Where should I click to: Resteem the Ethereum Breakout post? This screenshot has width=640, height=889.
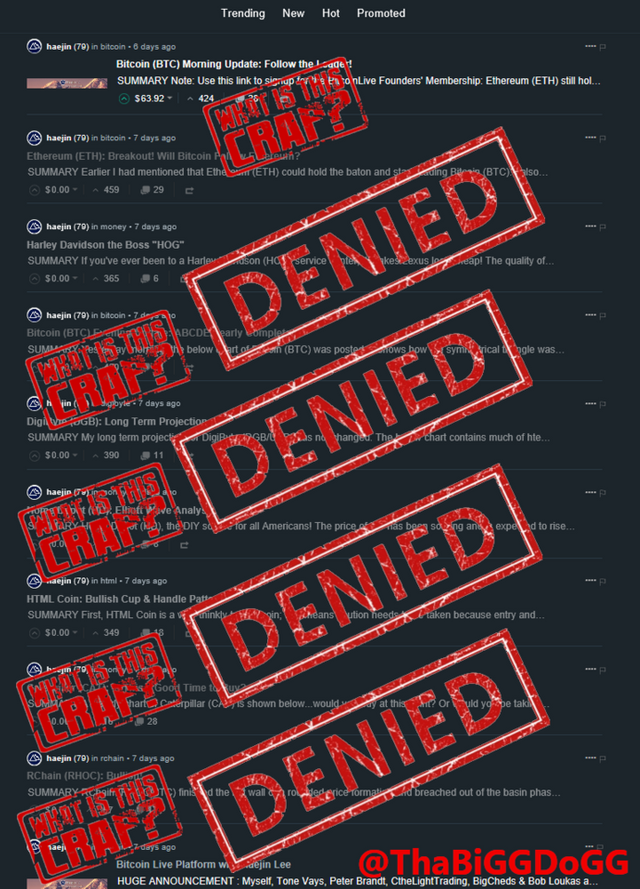pos(189,190)
